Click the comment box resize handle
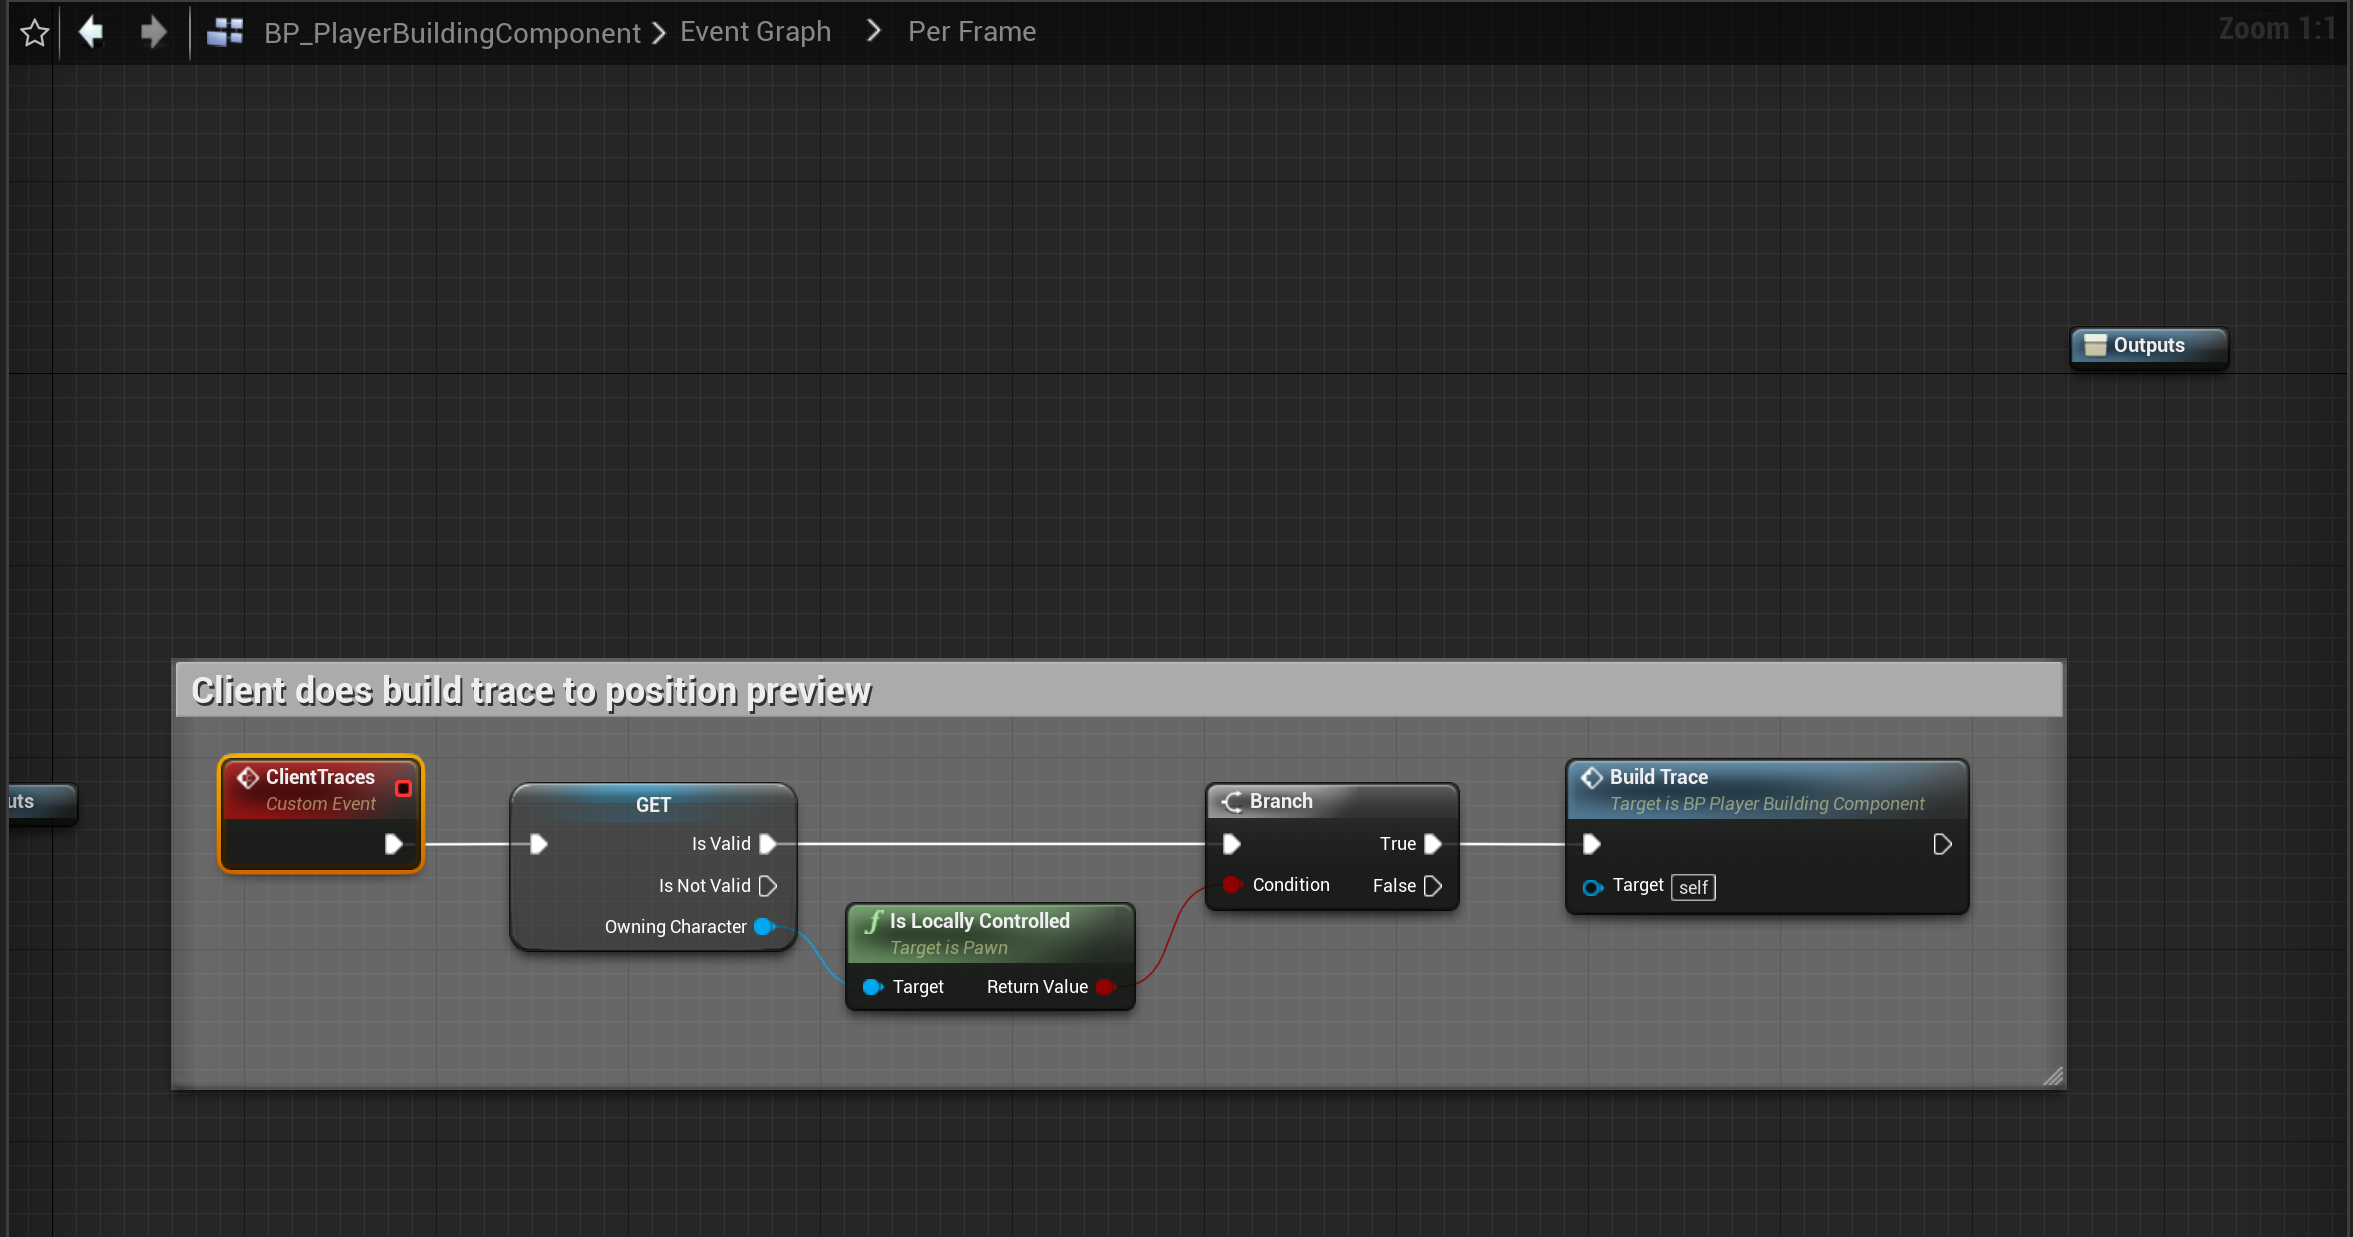Image resolution: width=2353 pixels, height=1237 pixels. [2052, 1076]
